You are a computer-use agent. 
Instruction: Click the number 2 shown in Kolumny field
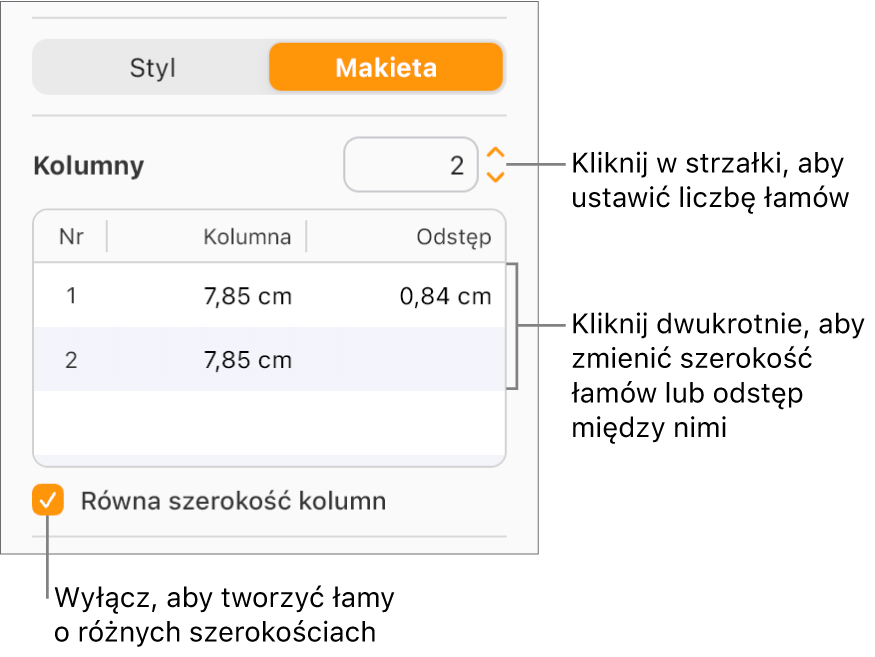click(x=459, y=164)
